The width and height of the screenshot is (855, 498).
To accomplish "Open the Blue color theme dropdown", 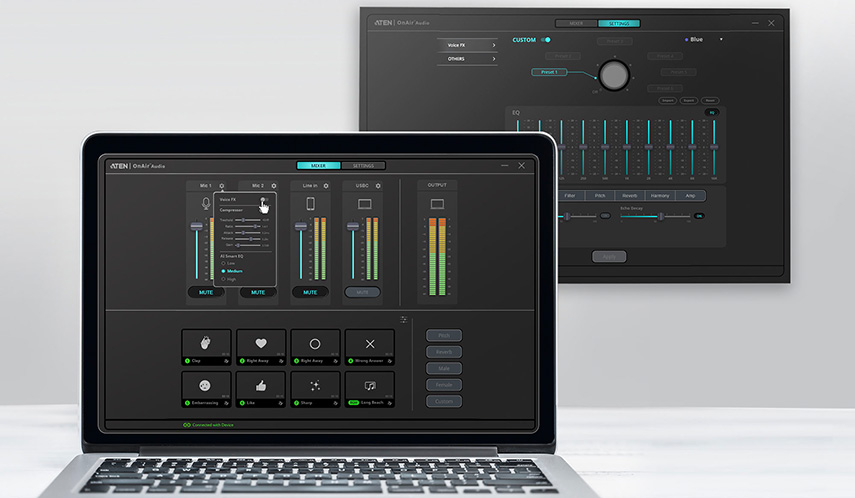I will coord(704,39).
